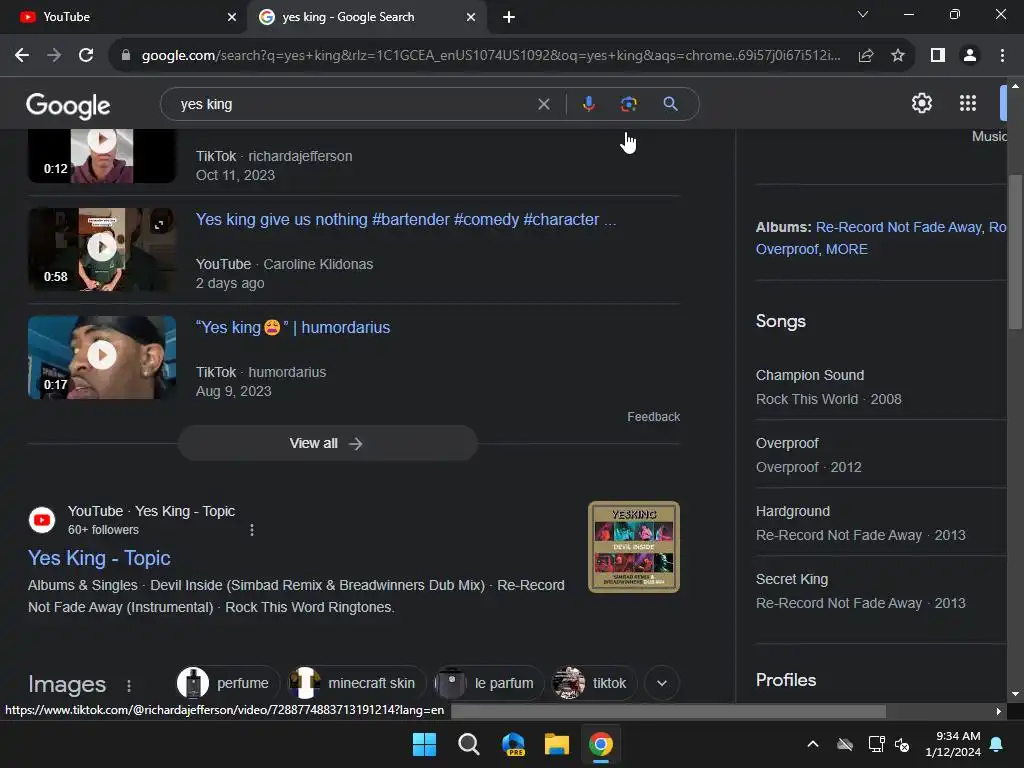
Task: Click the horizontal scrollbar at bottom
Action: pos(668,711)
